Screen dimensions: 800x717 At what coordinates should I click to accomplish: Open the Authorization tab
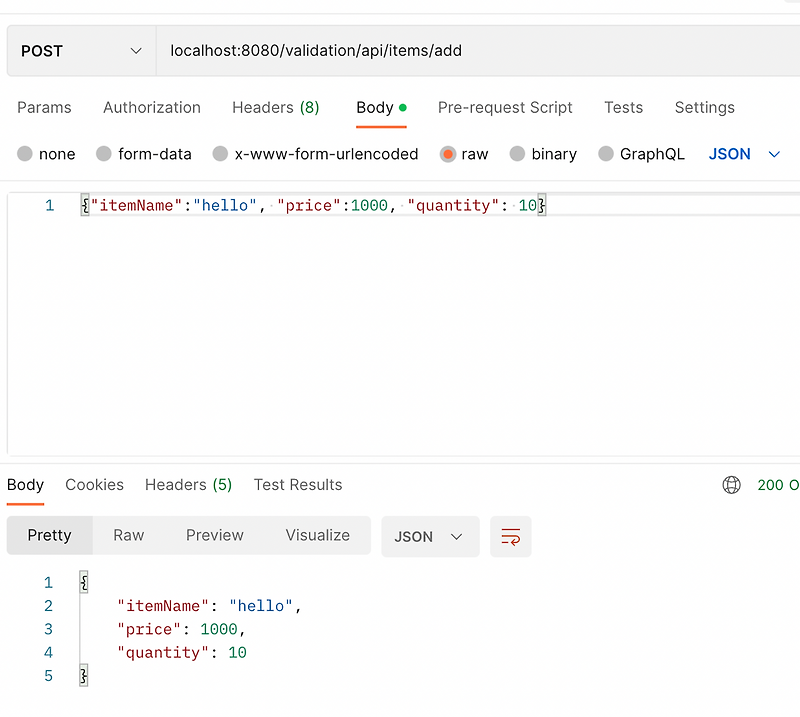coord(152,108)
